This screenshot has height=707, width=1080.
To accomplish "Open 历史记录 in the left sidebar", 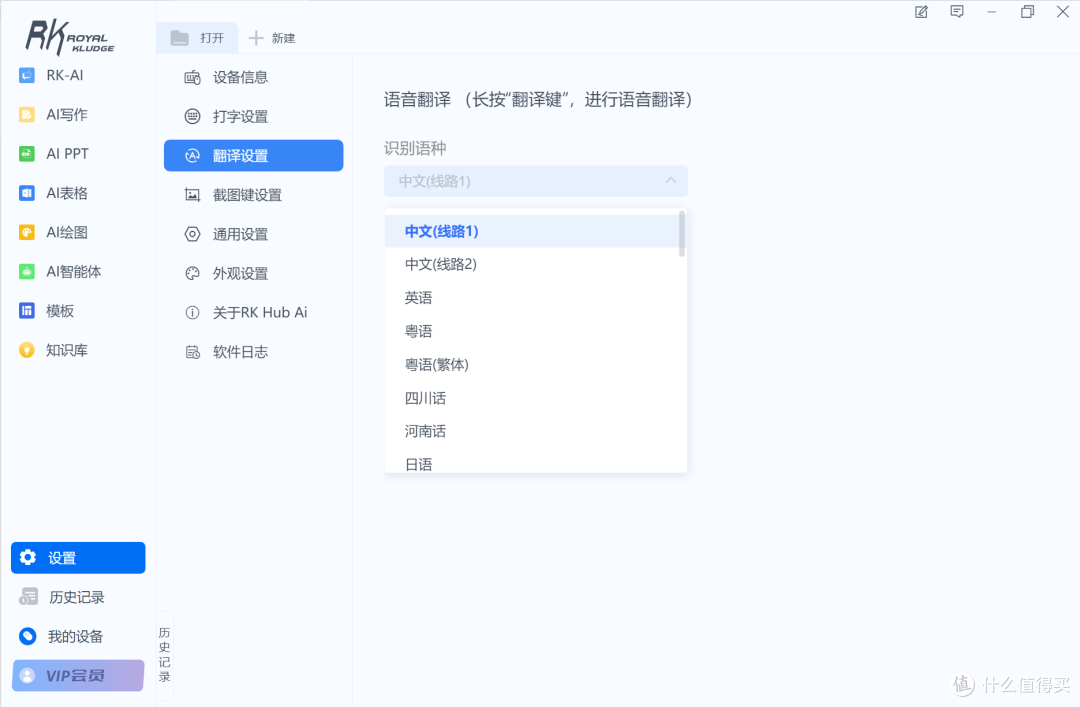I will pos(78,597).
